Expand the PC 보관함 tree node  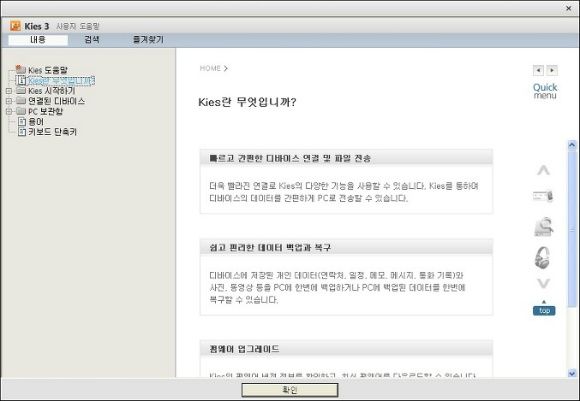[9, 111]
